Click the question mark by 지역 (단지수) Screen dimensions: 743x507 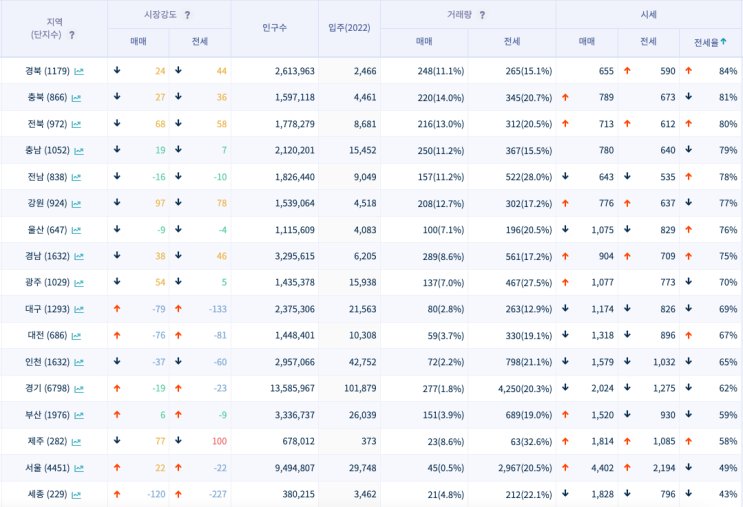(x=72, y=35)
